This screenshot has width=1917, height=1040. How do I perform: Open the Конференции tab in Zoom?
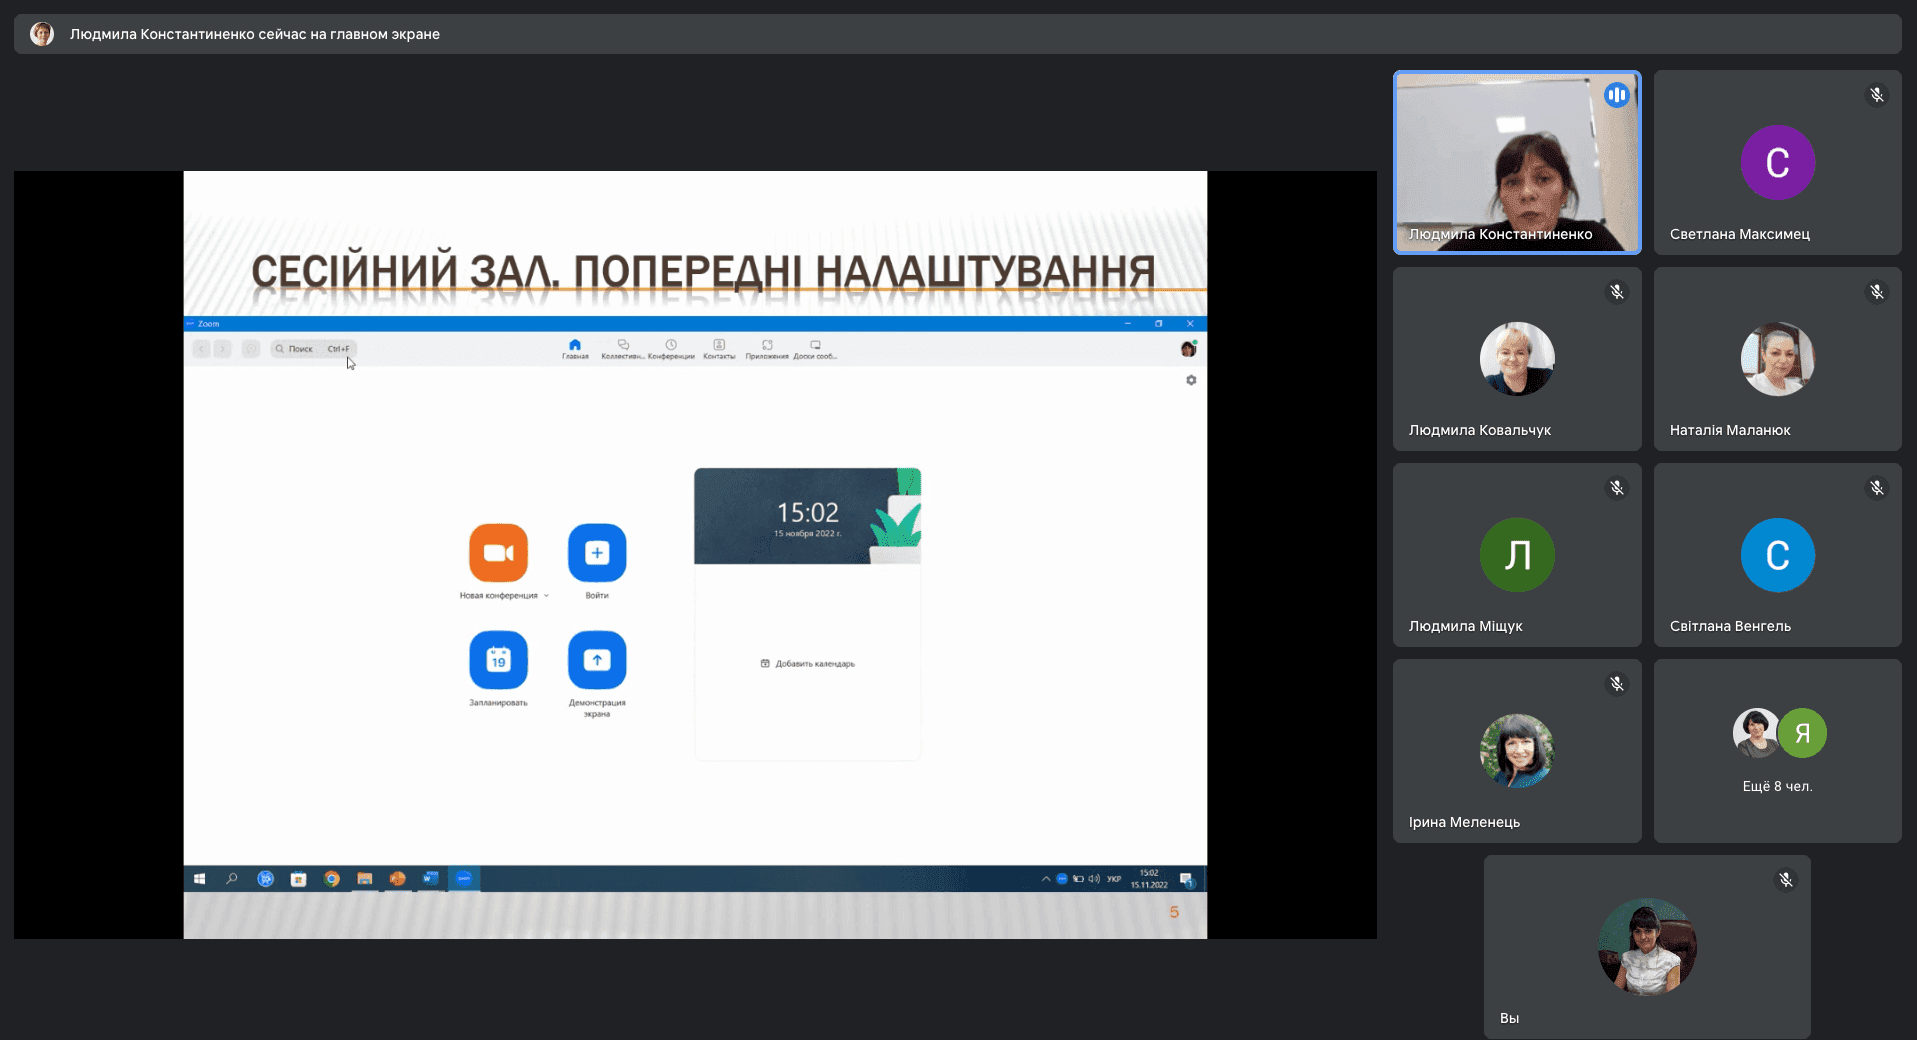(x=671, y=349)
